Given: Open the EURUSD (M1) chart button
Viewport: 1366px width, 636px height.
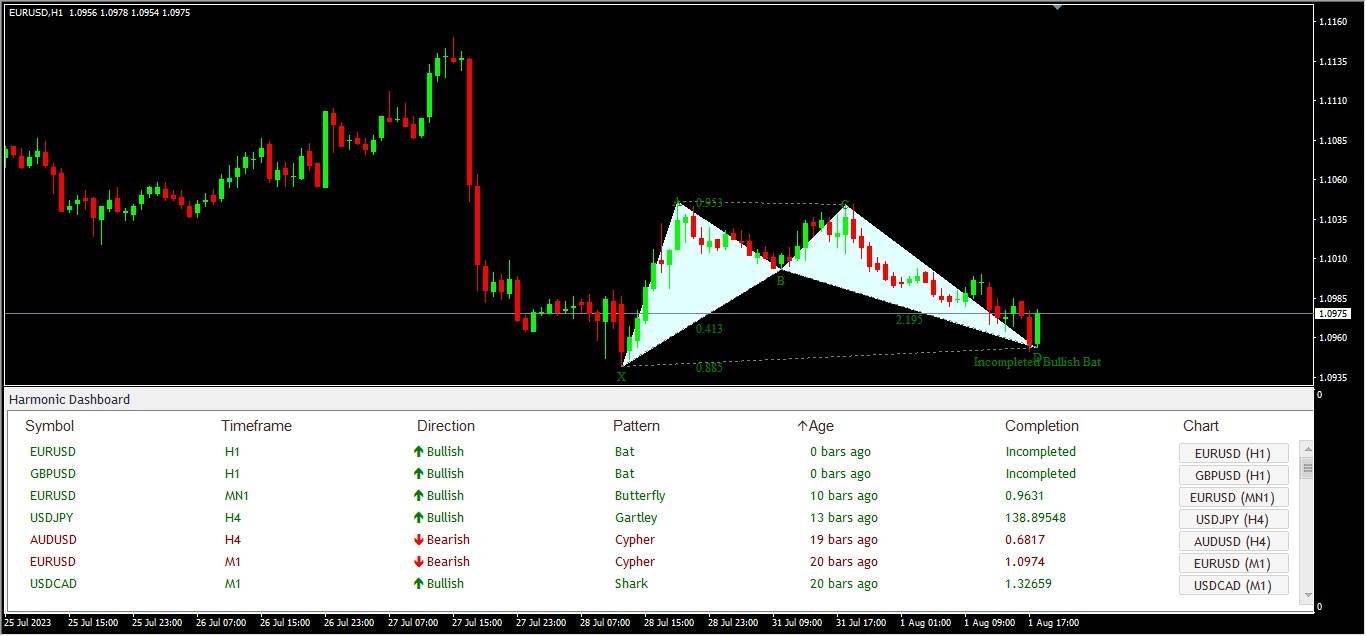Looking at the screenshot, I should pos(1233,564).
